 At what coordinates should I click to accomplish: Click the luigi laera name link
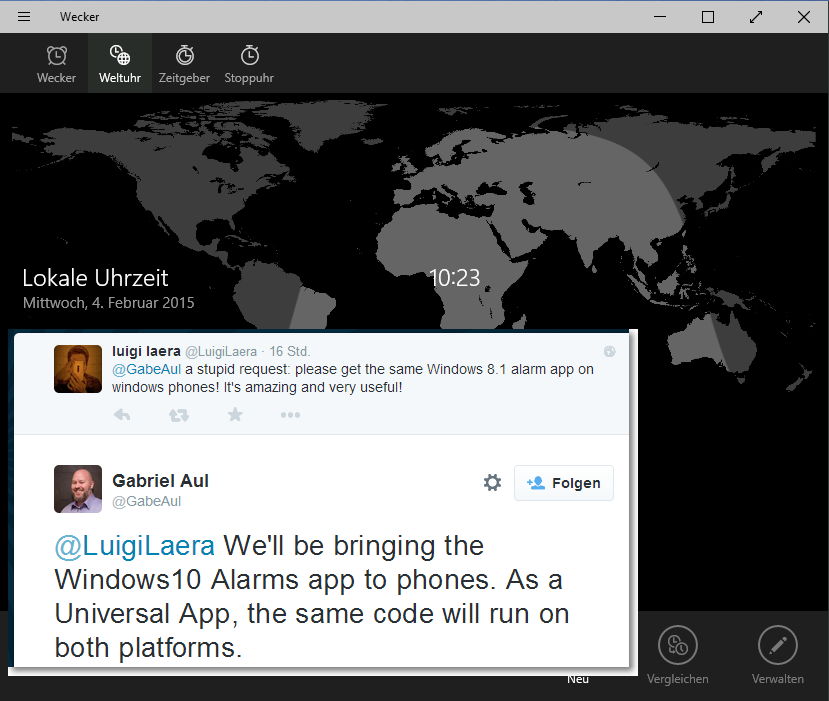point(146,351)
